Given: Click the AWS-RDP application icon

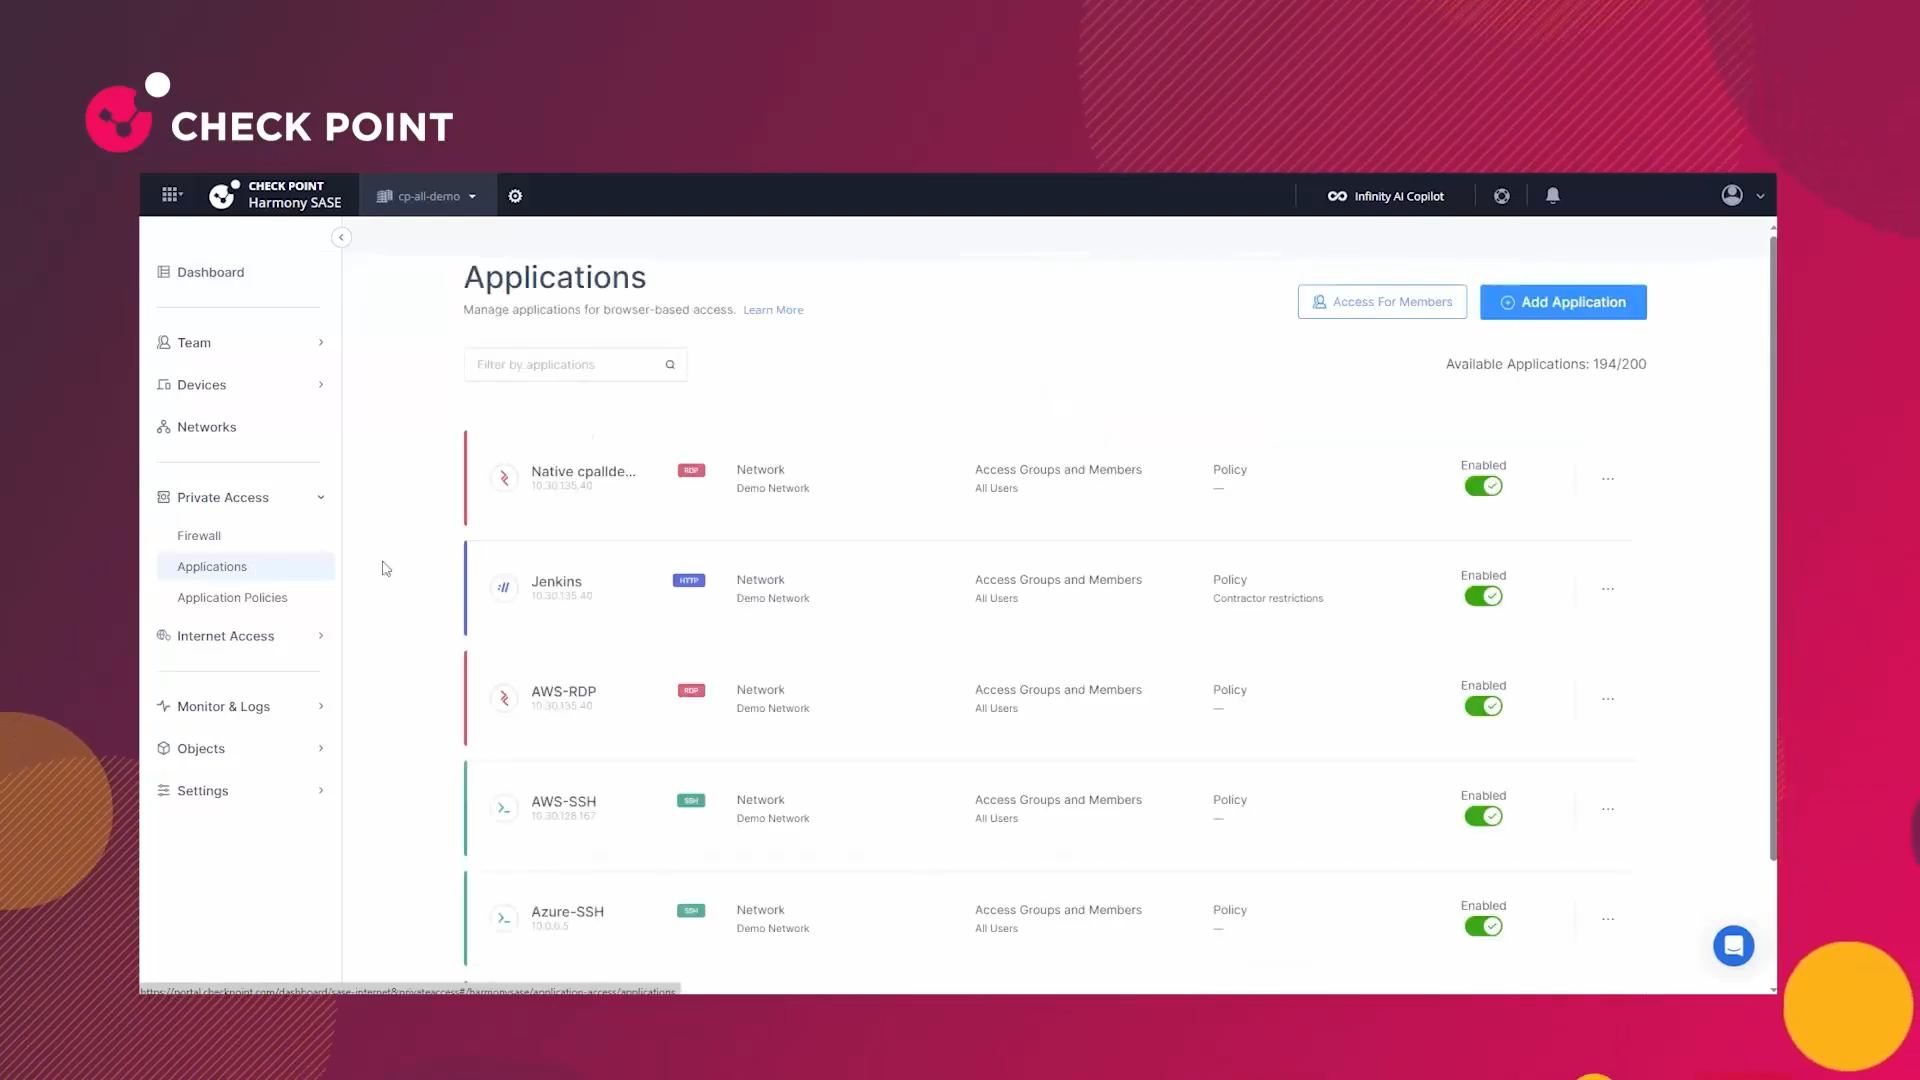Looking at the screenshot, I should [504, 698].
